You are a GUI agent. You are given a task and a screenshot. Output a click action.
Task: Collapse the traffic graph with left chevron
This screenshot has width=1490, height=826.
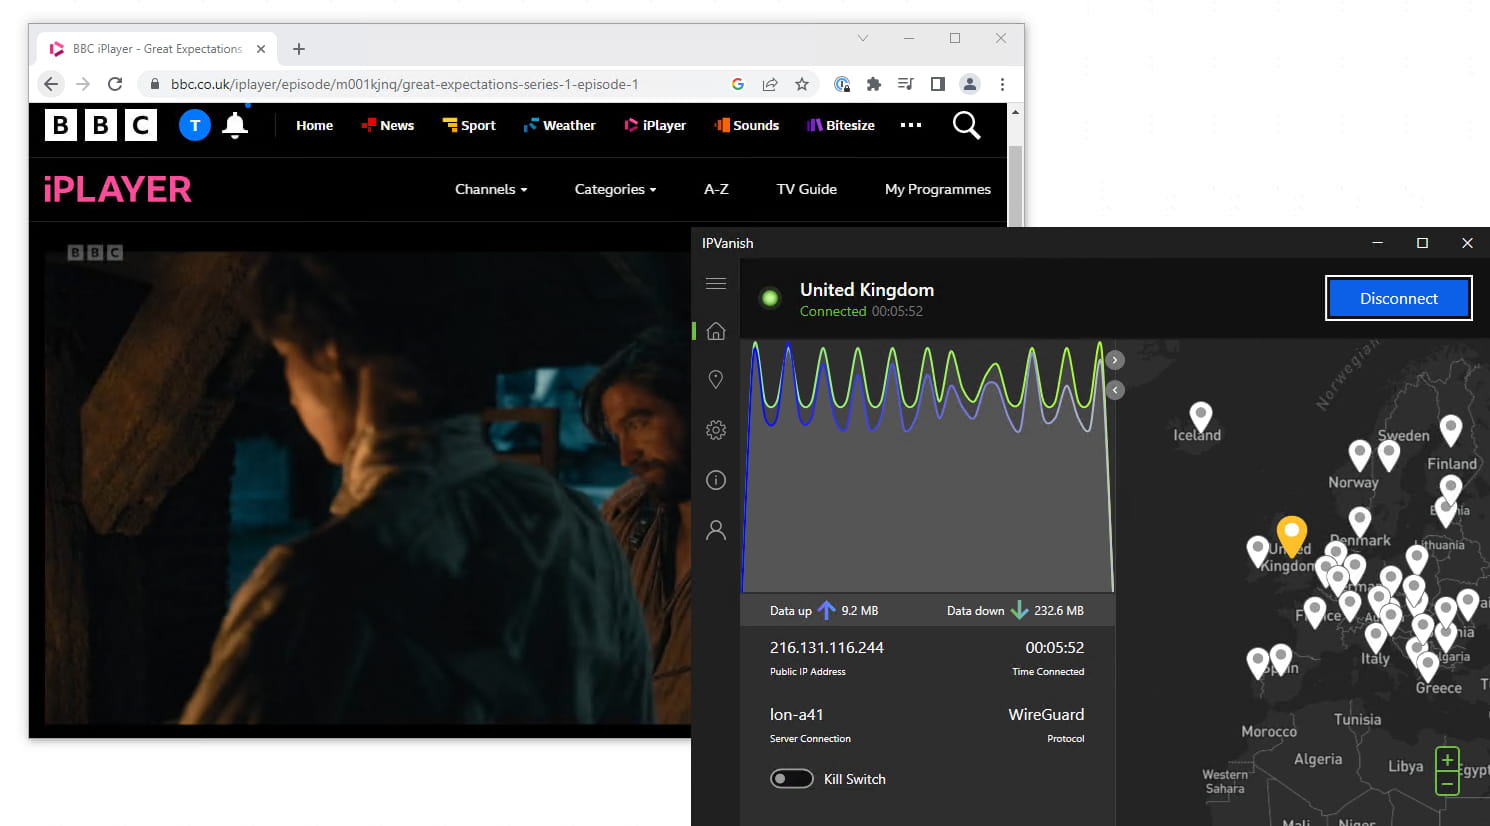pos(1114,390)
